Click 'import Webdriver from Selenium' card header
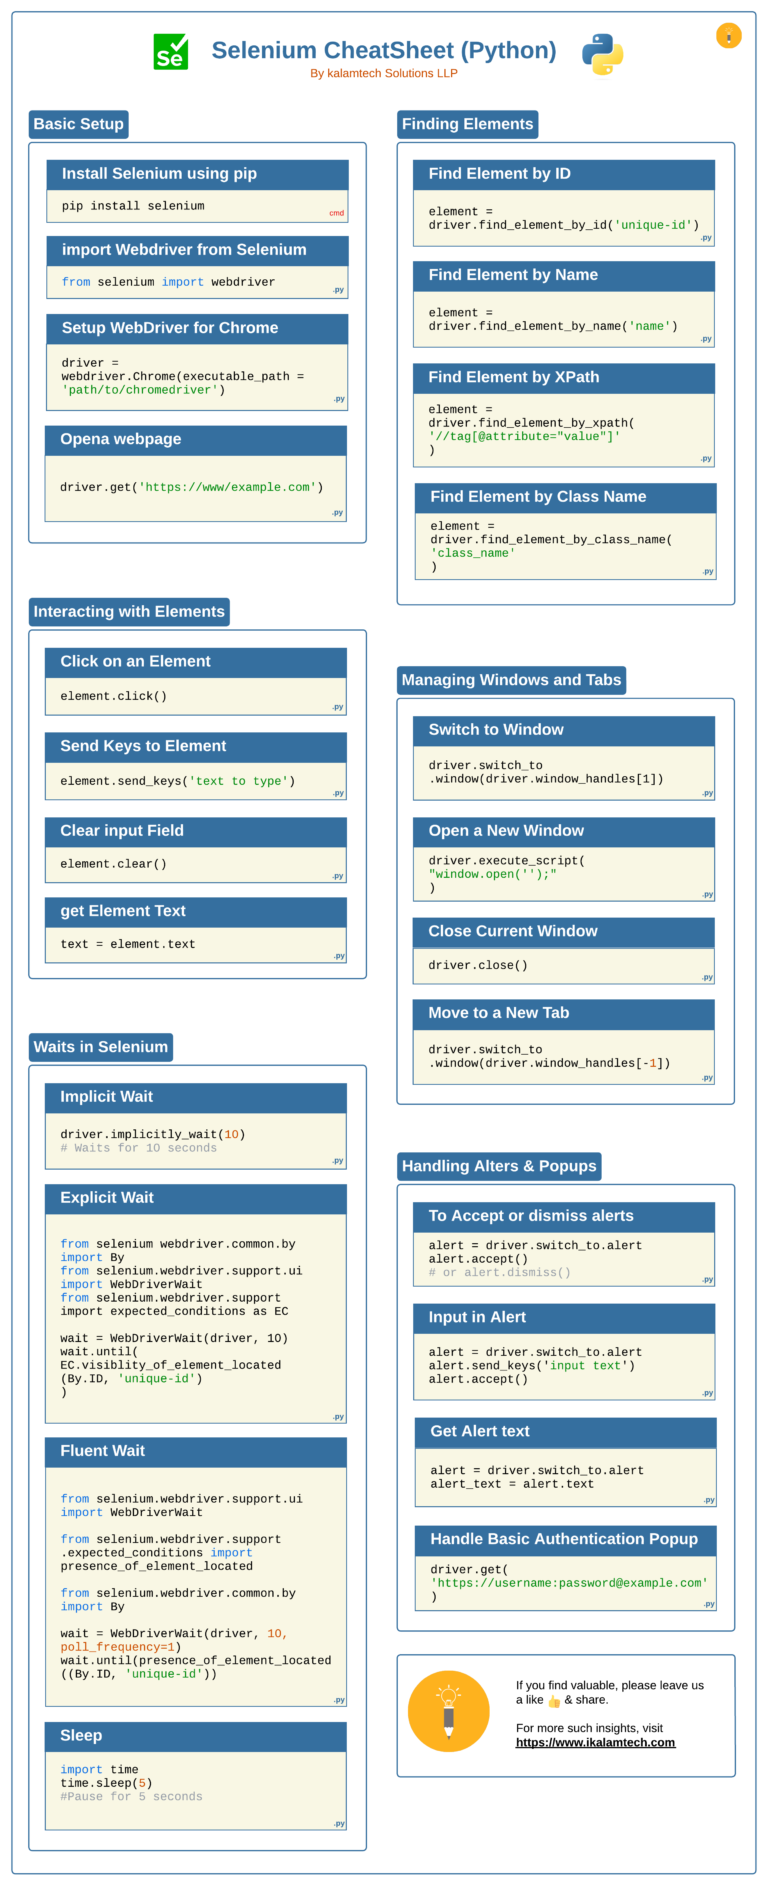 (x=198, y=250)
